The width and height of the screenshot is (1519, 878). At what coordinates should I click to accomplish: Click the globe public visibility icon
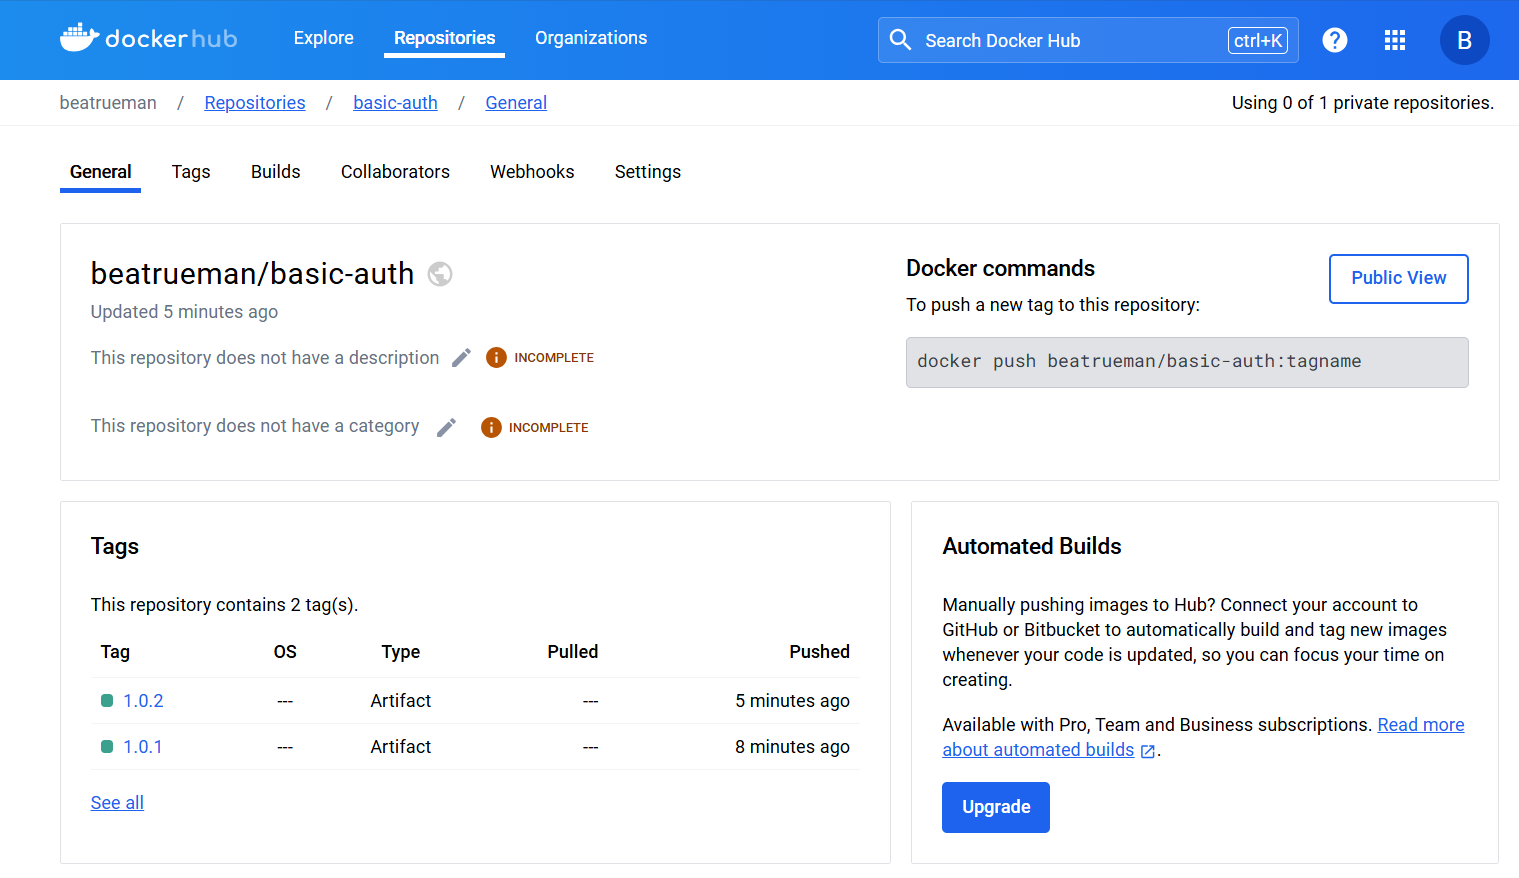click(440, 274)
